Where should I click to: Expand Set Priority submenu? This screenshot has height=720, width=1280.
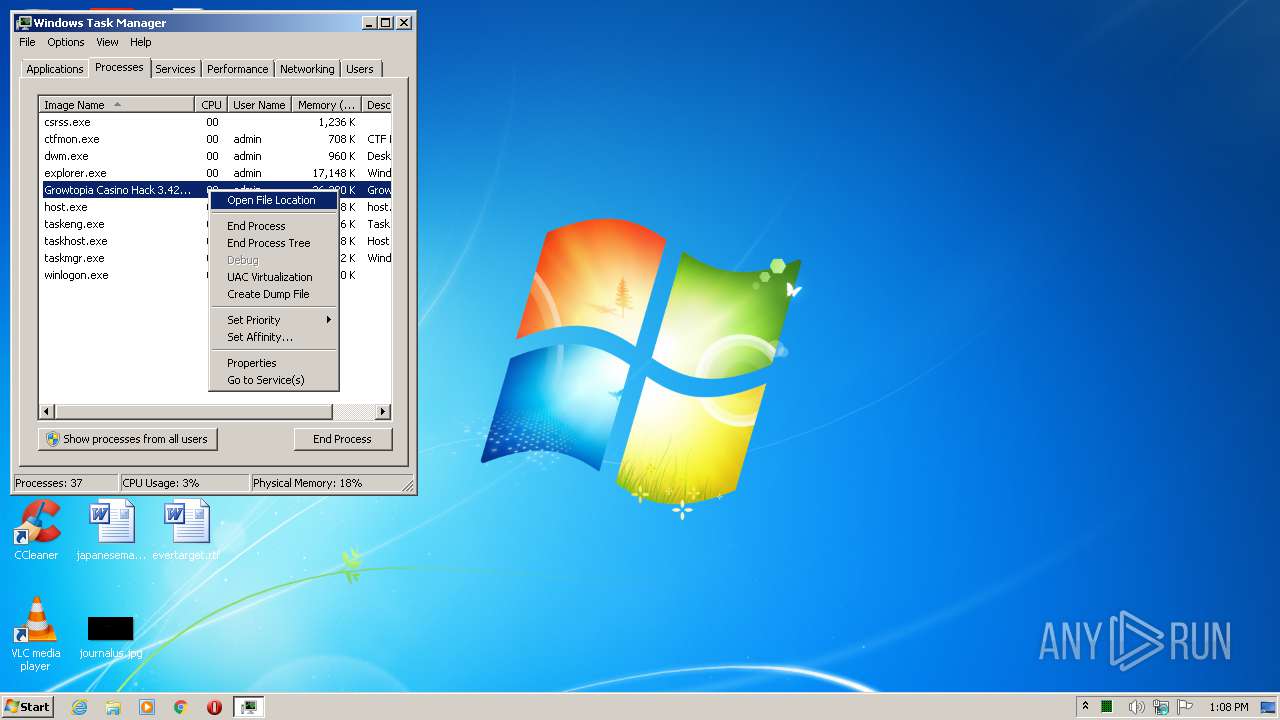(273, 320)
